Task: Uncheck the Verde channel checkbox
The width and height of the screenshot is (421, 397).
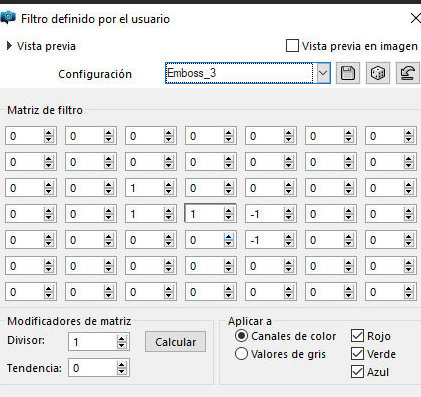Action: tap(357, 354)
